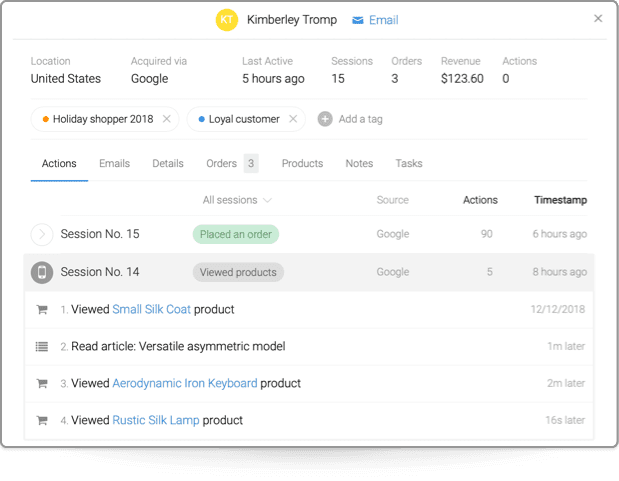
Task: Click the cart icon beside Small Silk Coat
Action: coord(42,310)
